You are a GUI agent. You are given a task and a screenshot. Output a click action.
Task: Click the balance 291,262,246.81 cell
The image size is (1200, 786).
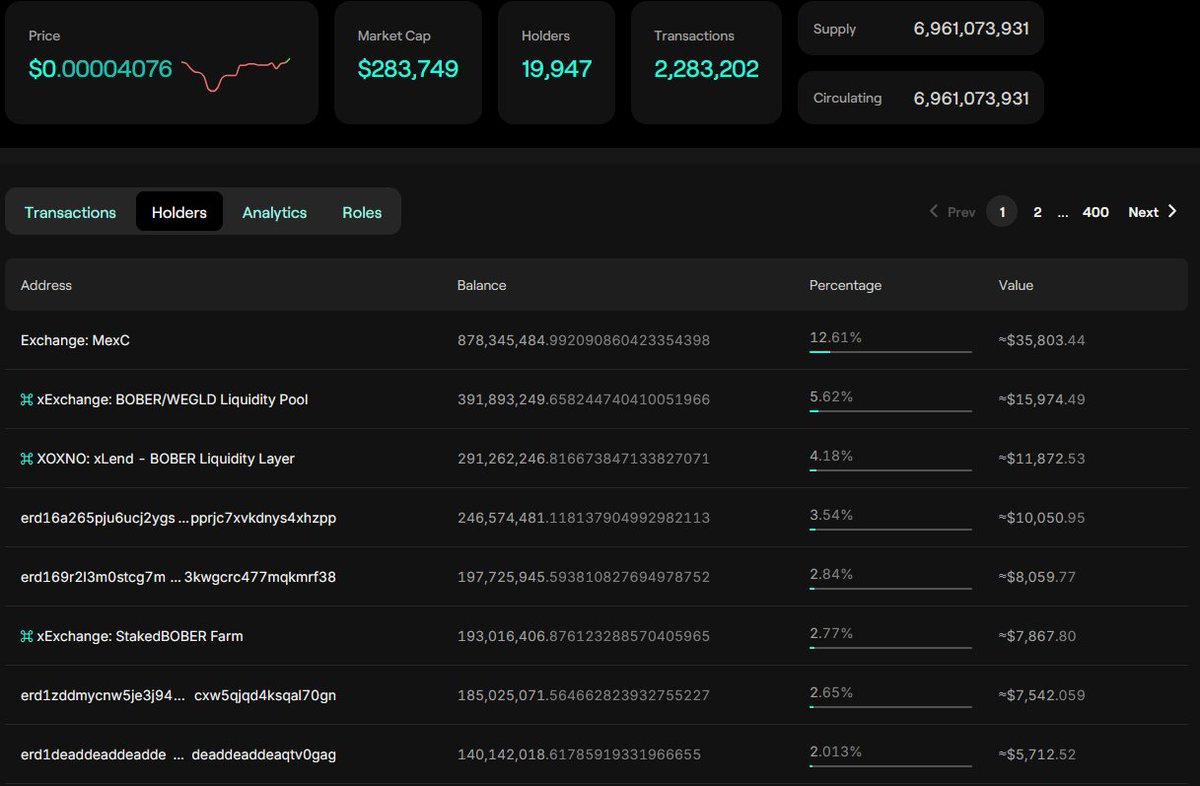[584, 459]
